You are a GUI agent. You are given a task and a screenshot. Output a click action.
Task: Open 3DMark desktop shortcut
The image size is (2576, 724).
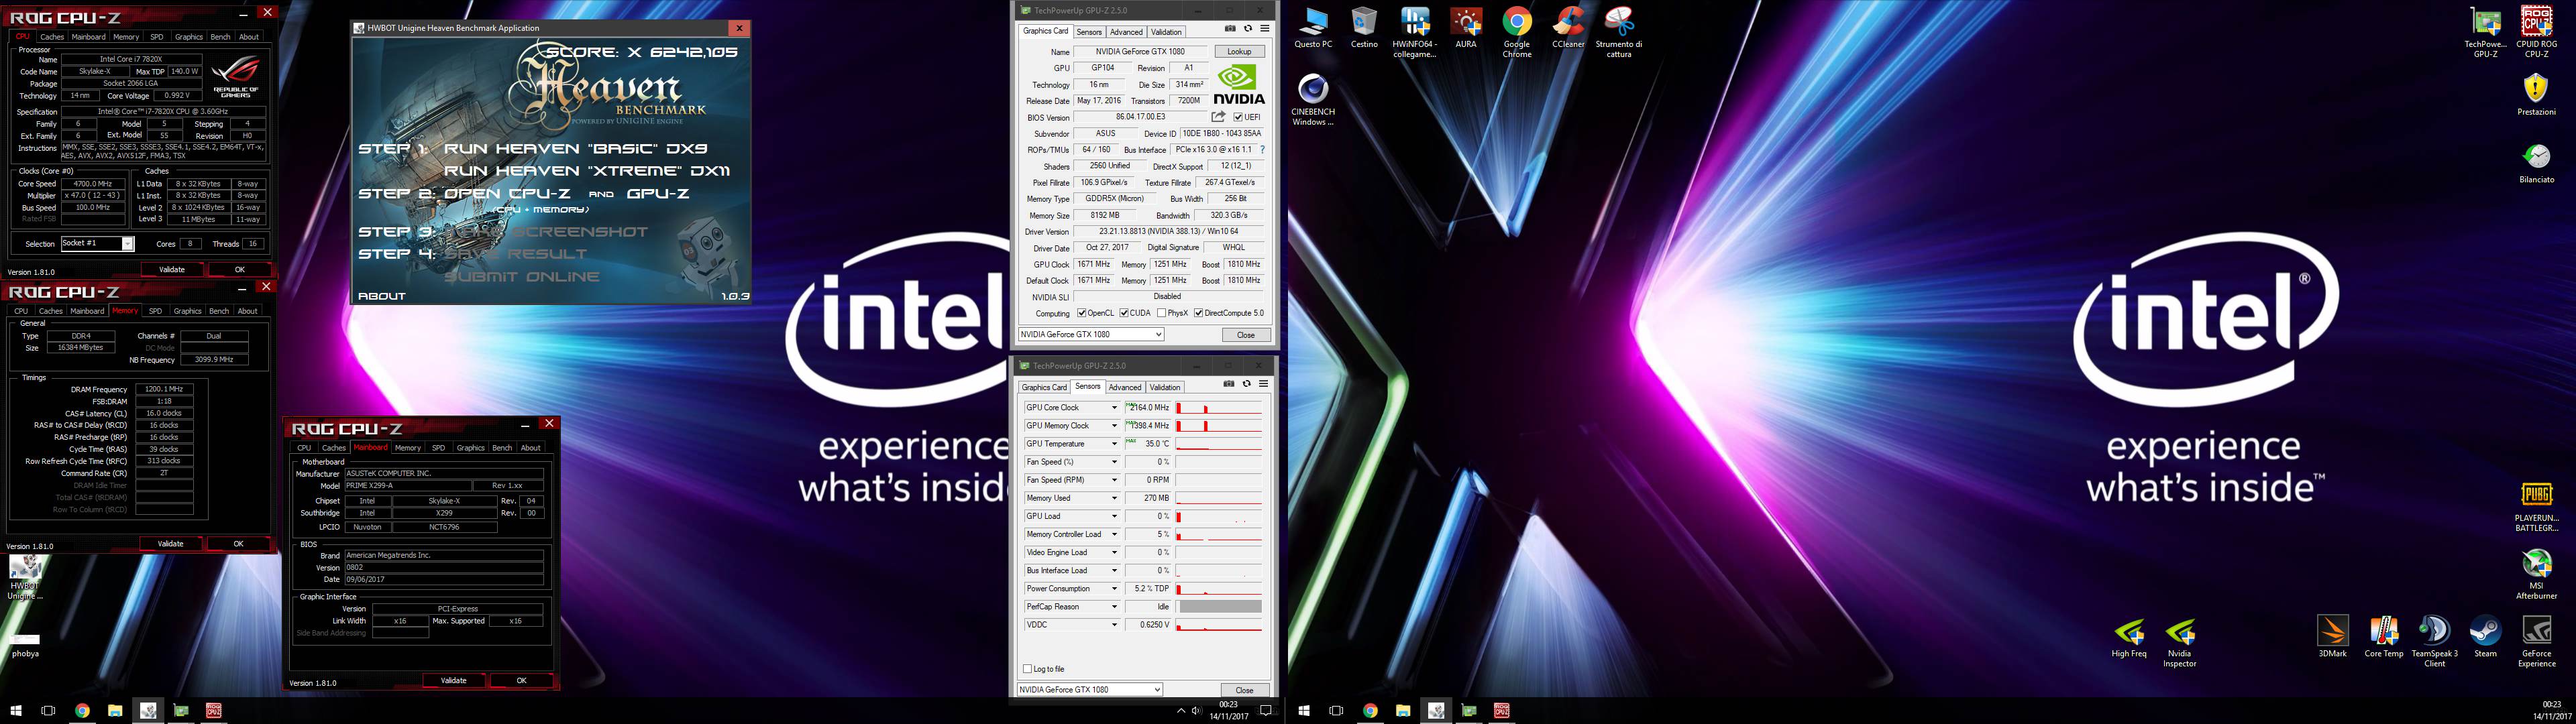2333,637
